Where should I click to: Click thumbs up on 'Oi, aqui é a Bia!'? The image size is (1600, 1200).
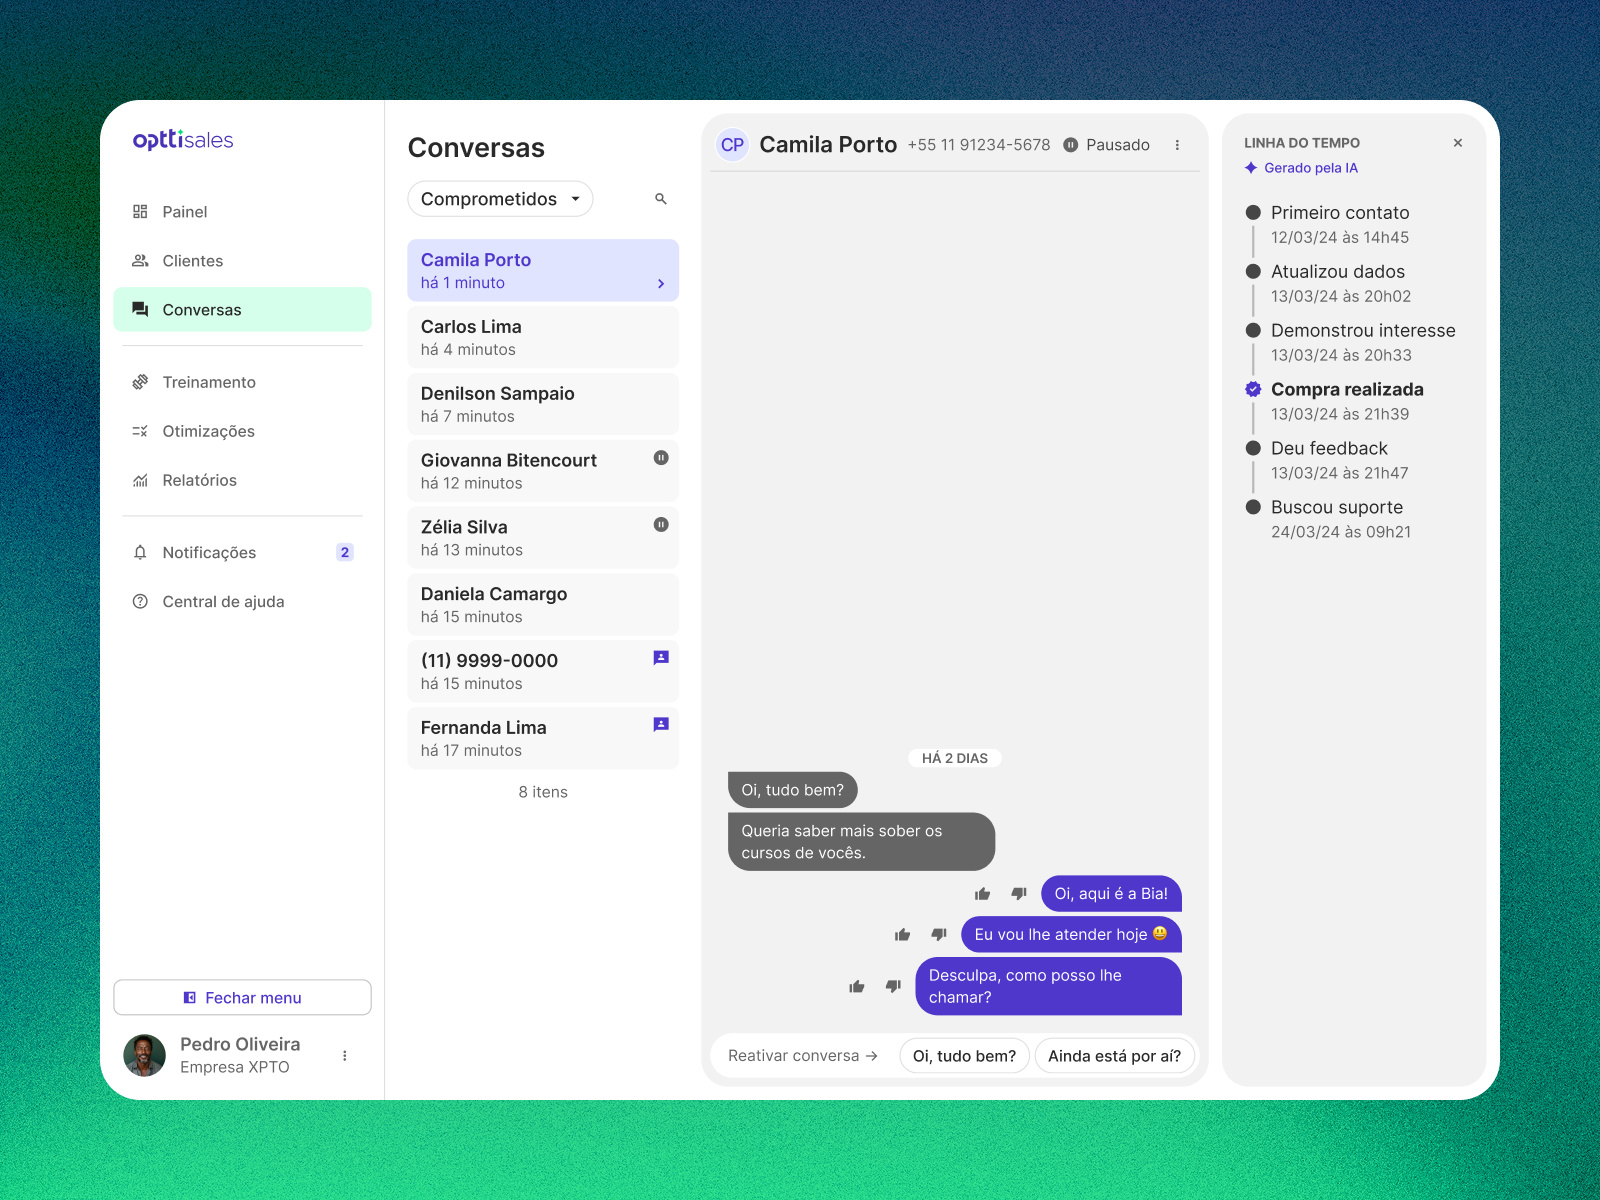coord(983,894)
